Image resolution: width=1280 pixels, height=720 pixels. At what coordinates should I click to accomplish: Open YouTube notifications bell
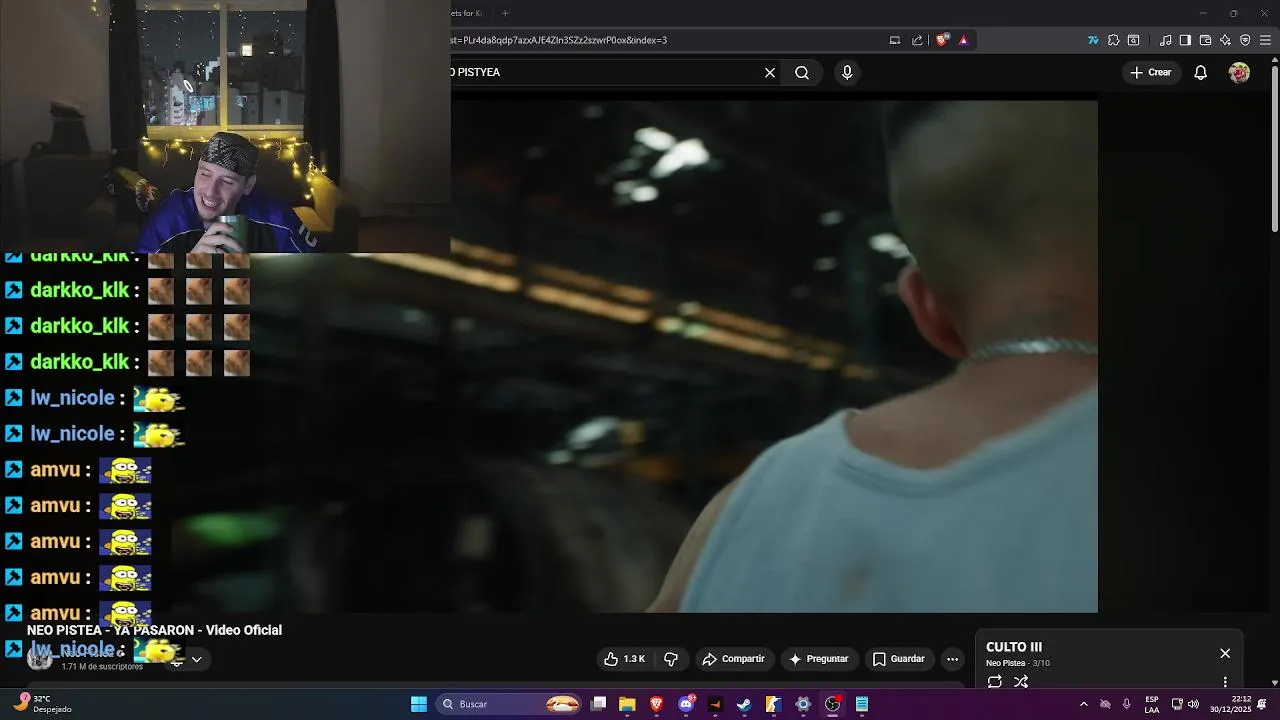(1201, 72)
